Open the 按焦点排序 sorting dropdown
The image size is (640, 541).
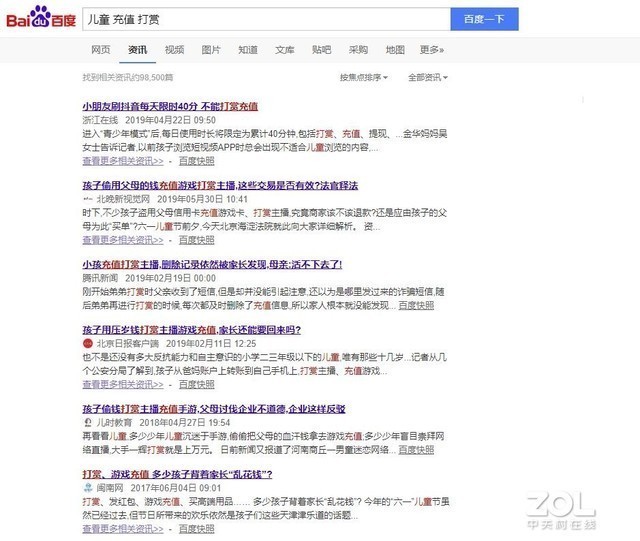pos(365,77)
